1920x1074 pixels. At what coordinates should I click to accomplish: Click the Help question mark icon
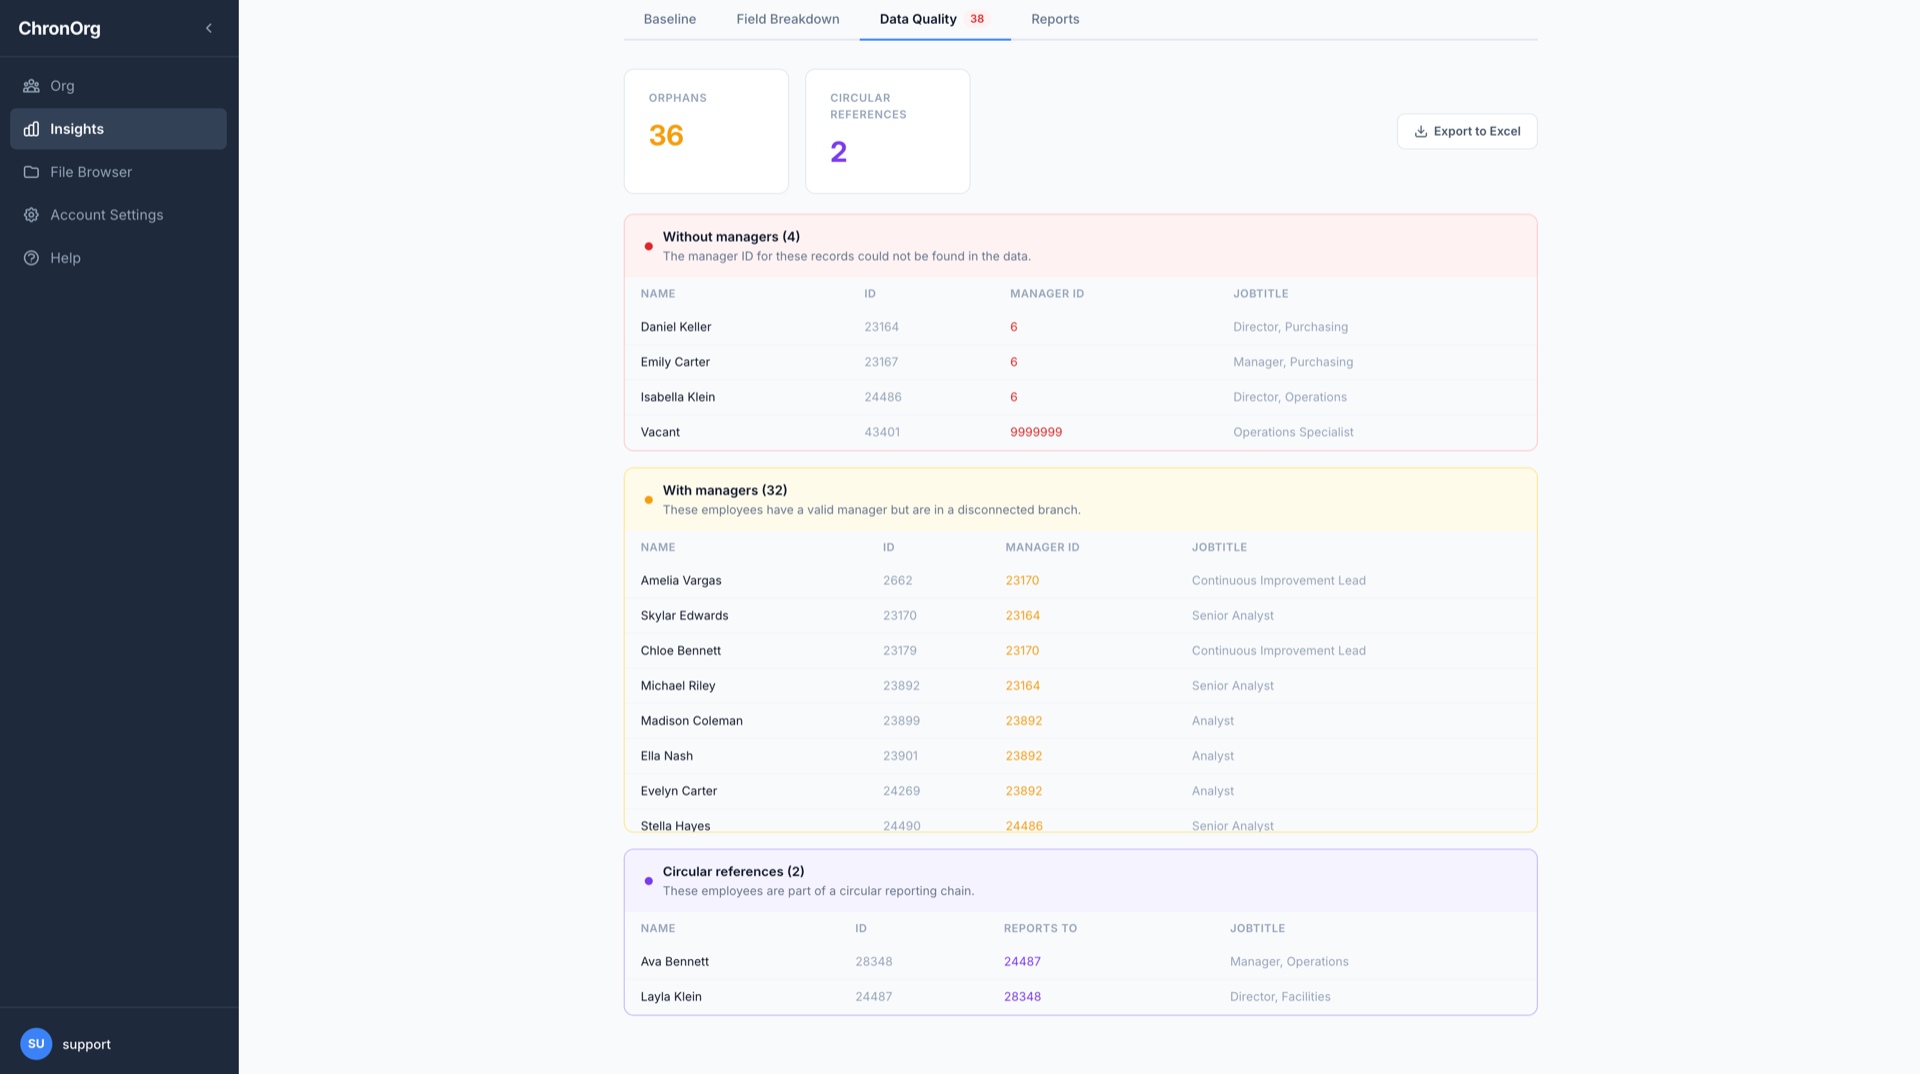click(31, 258)
